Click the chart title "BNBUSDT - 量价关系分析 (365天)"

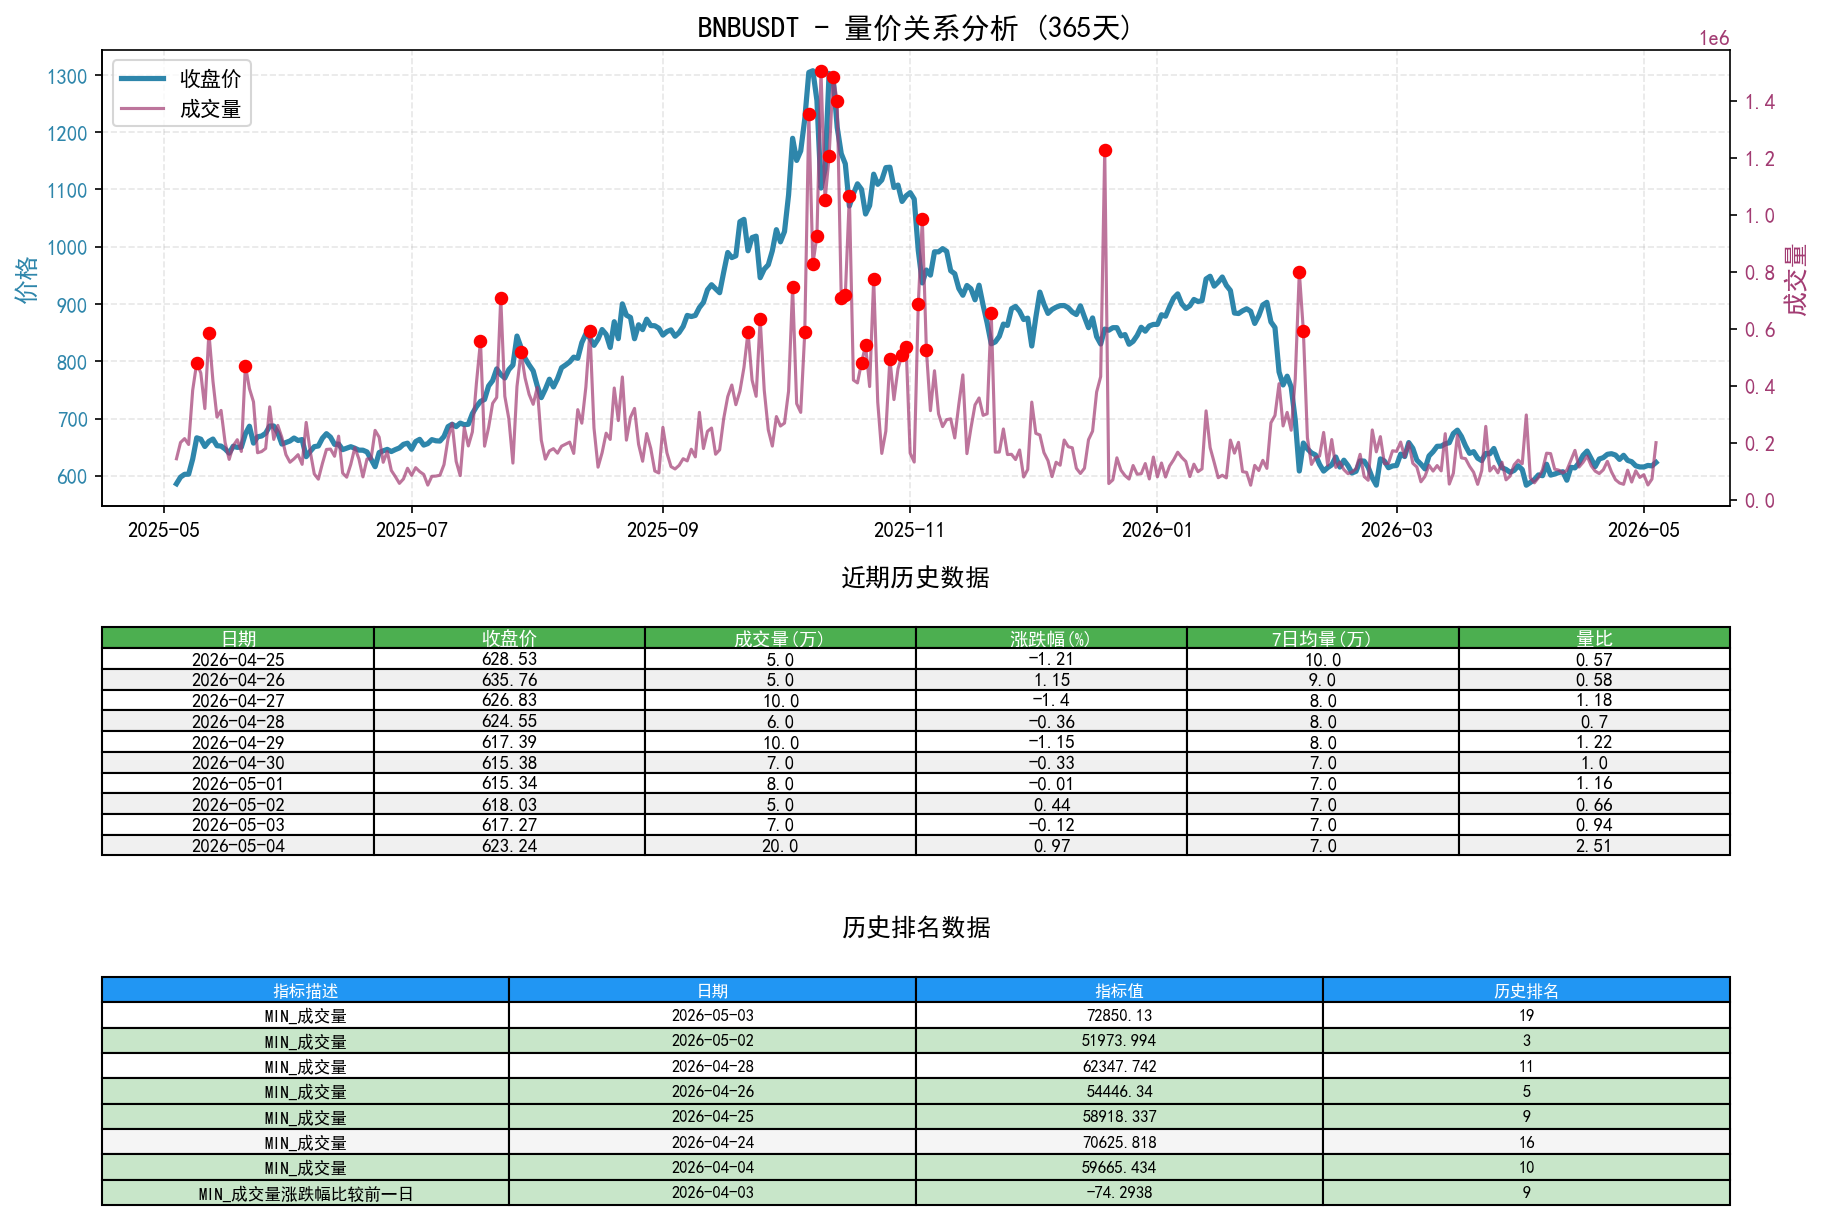coord(915,27)
